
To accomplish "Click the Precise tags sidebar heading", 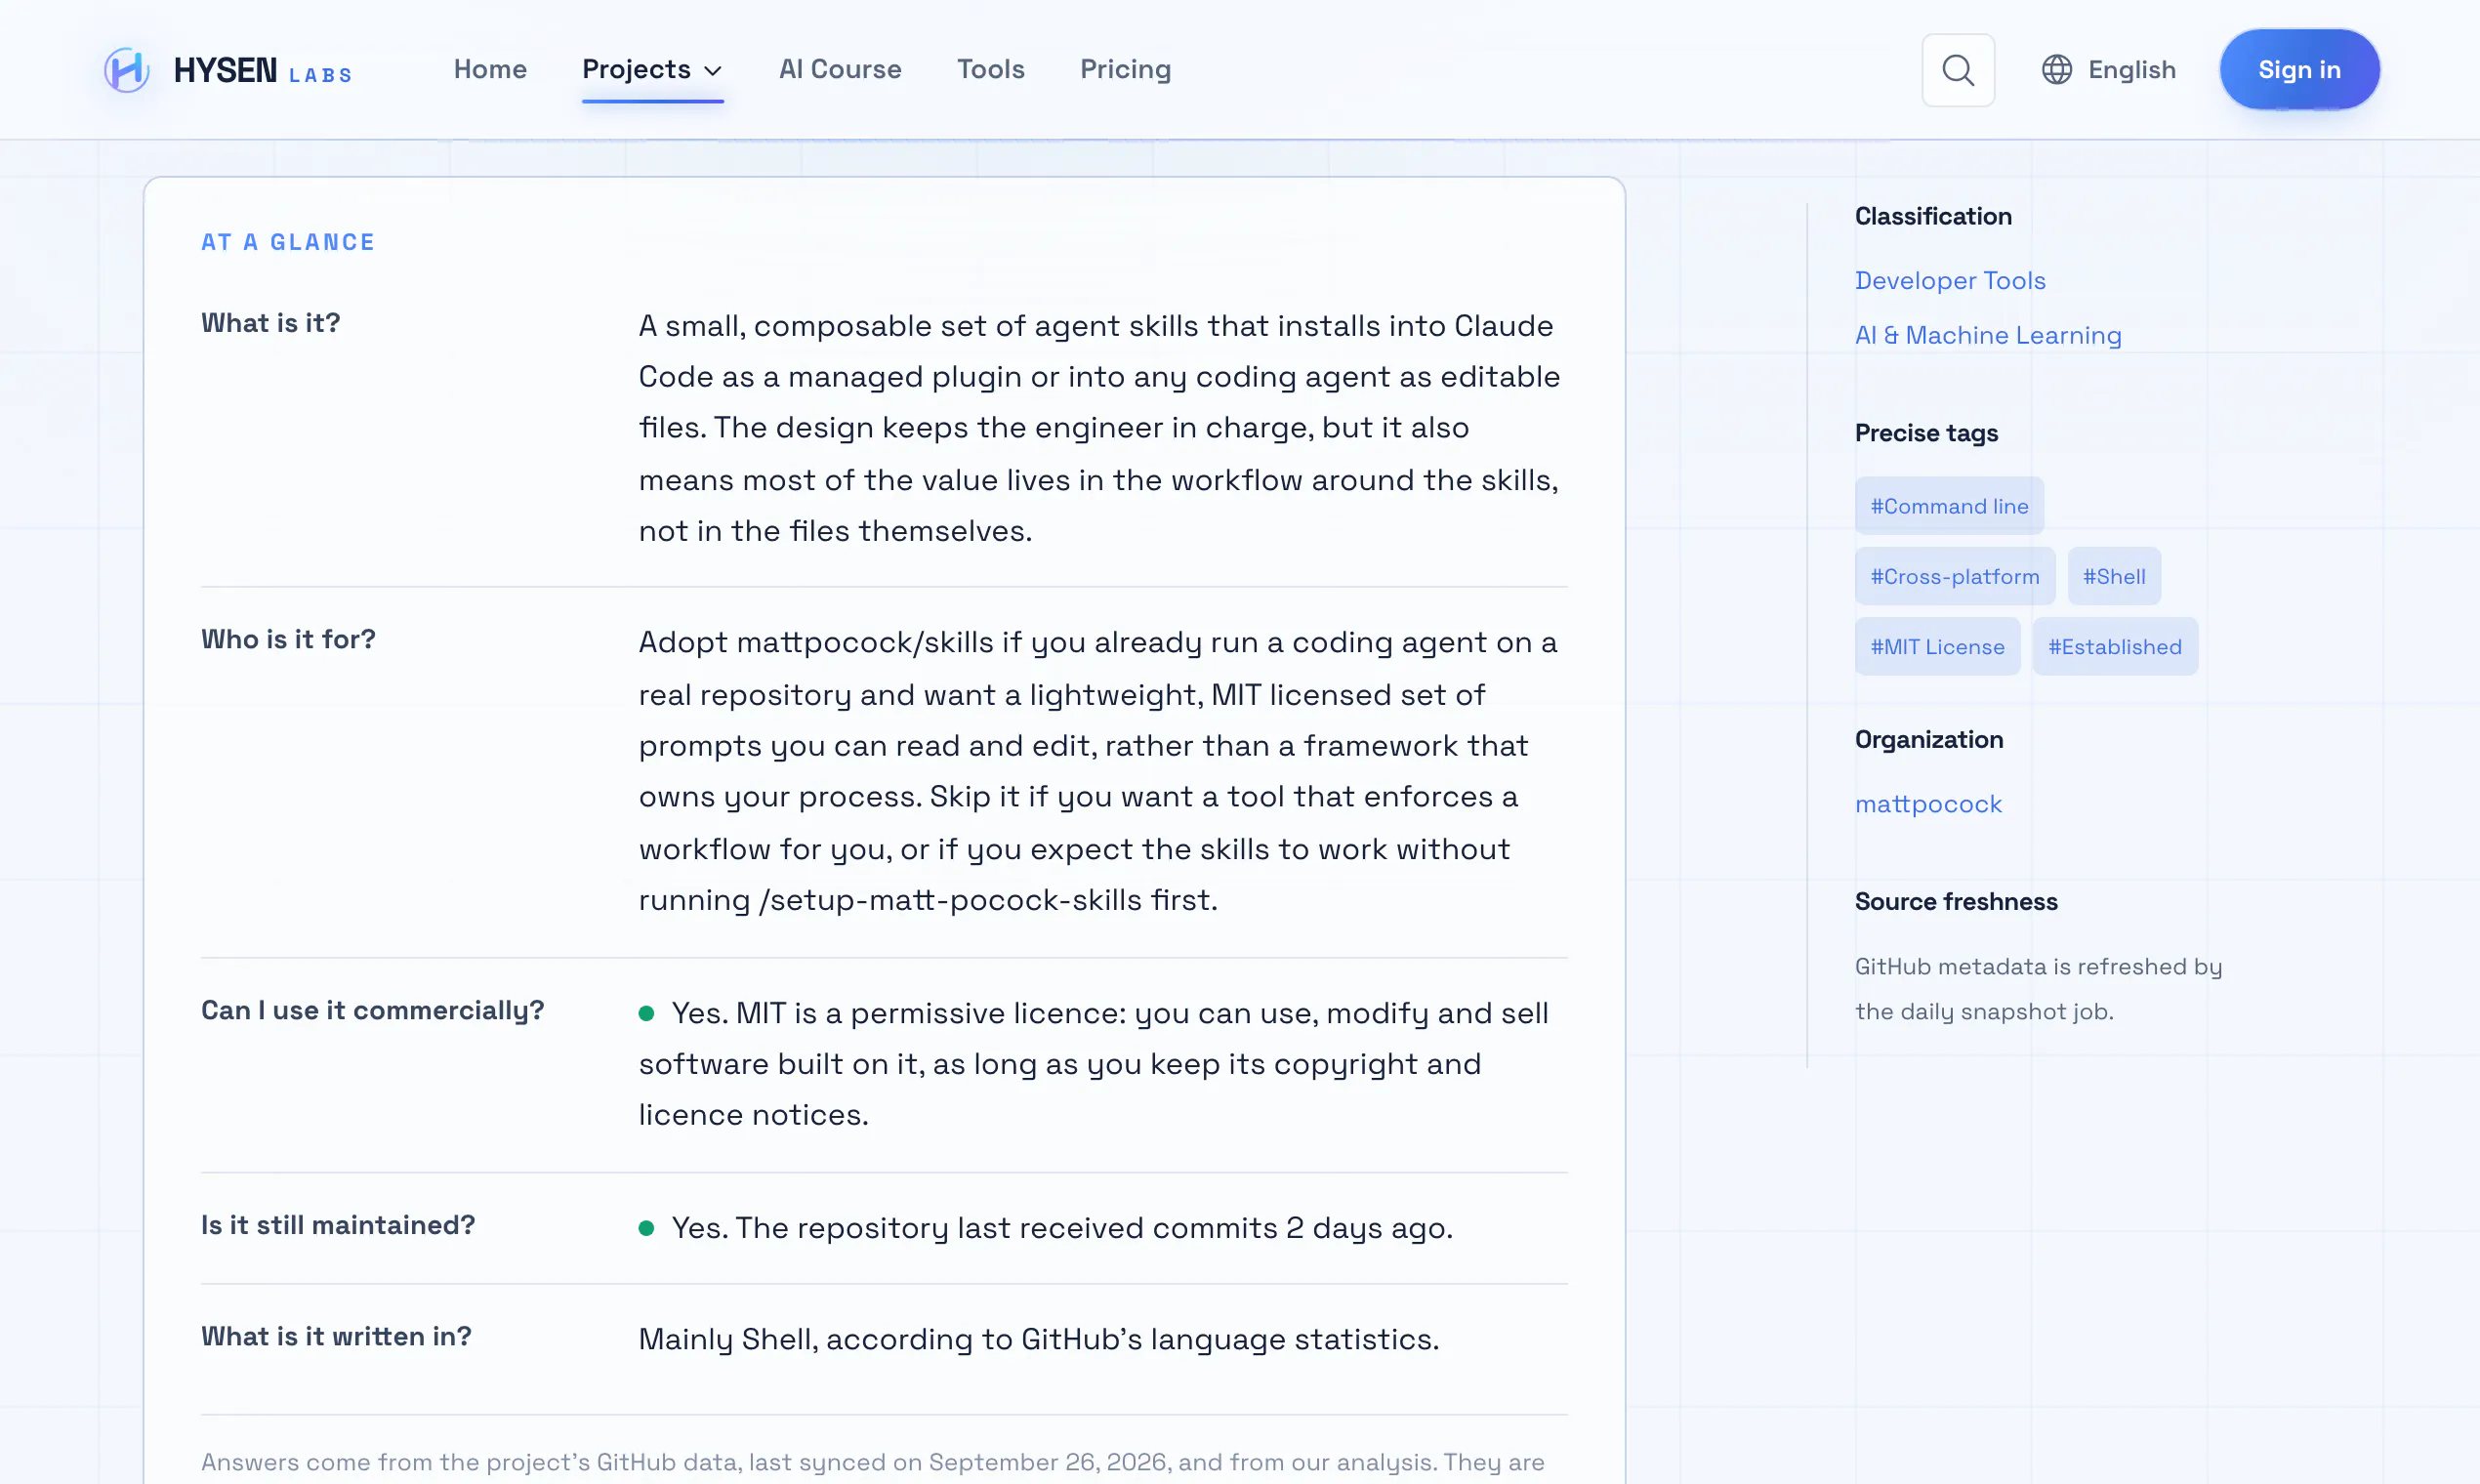I will click(1925, 433).
